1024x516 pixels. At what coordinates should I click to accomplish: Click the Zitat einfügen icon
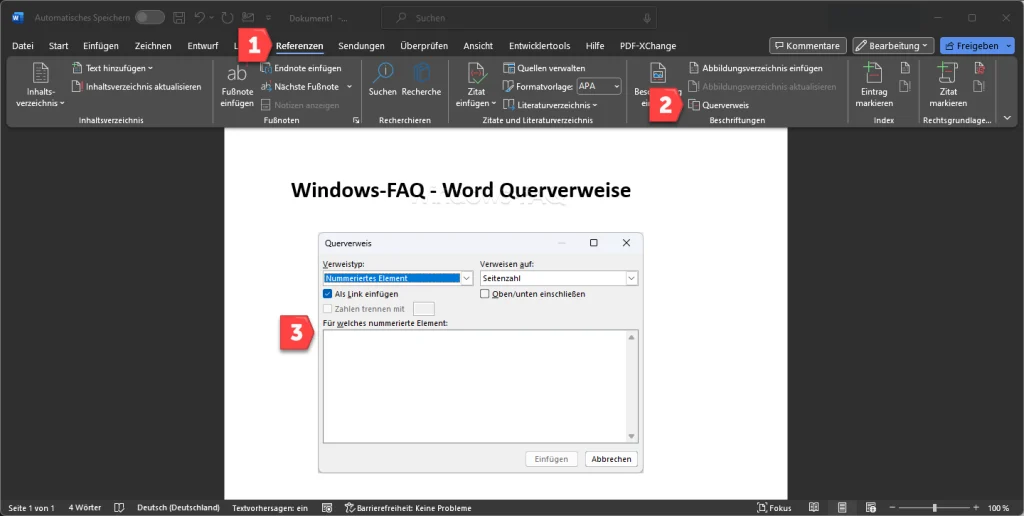(x=476, y=73)
